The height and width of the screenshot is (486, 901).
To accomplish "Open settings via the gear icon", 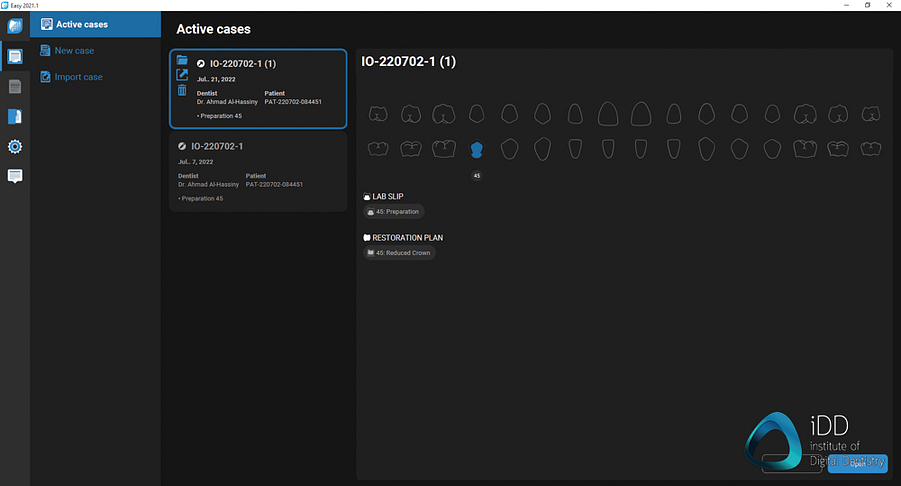I will (15, 147).
